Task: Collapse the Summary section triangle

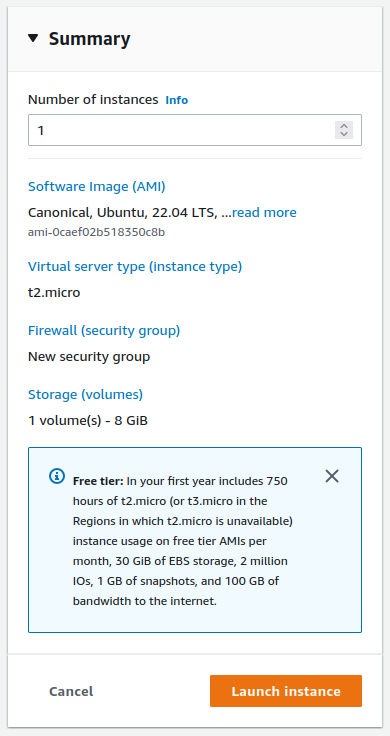Action: (33, 38)
